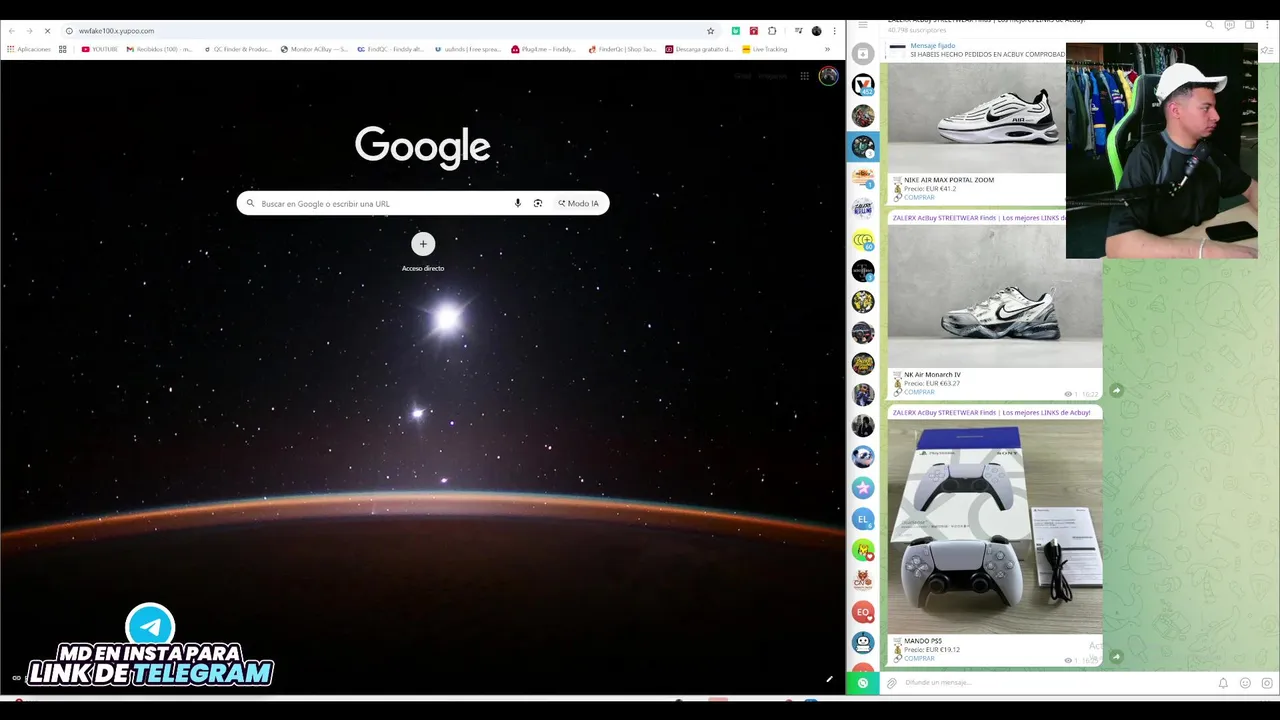
Task: Open Modo IA in Google search
Action: (x=578, y=203)
